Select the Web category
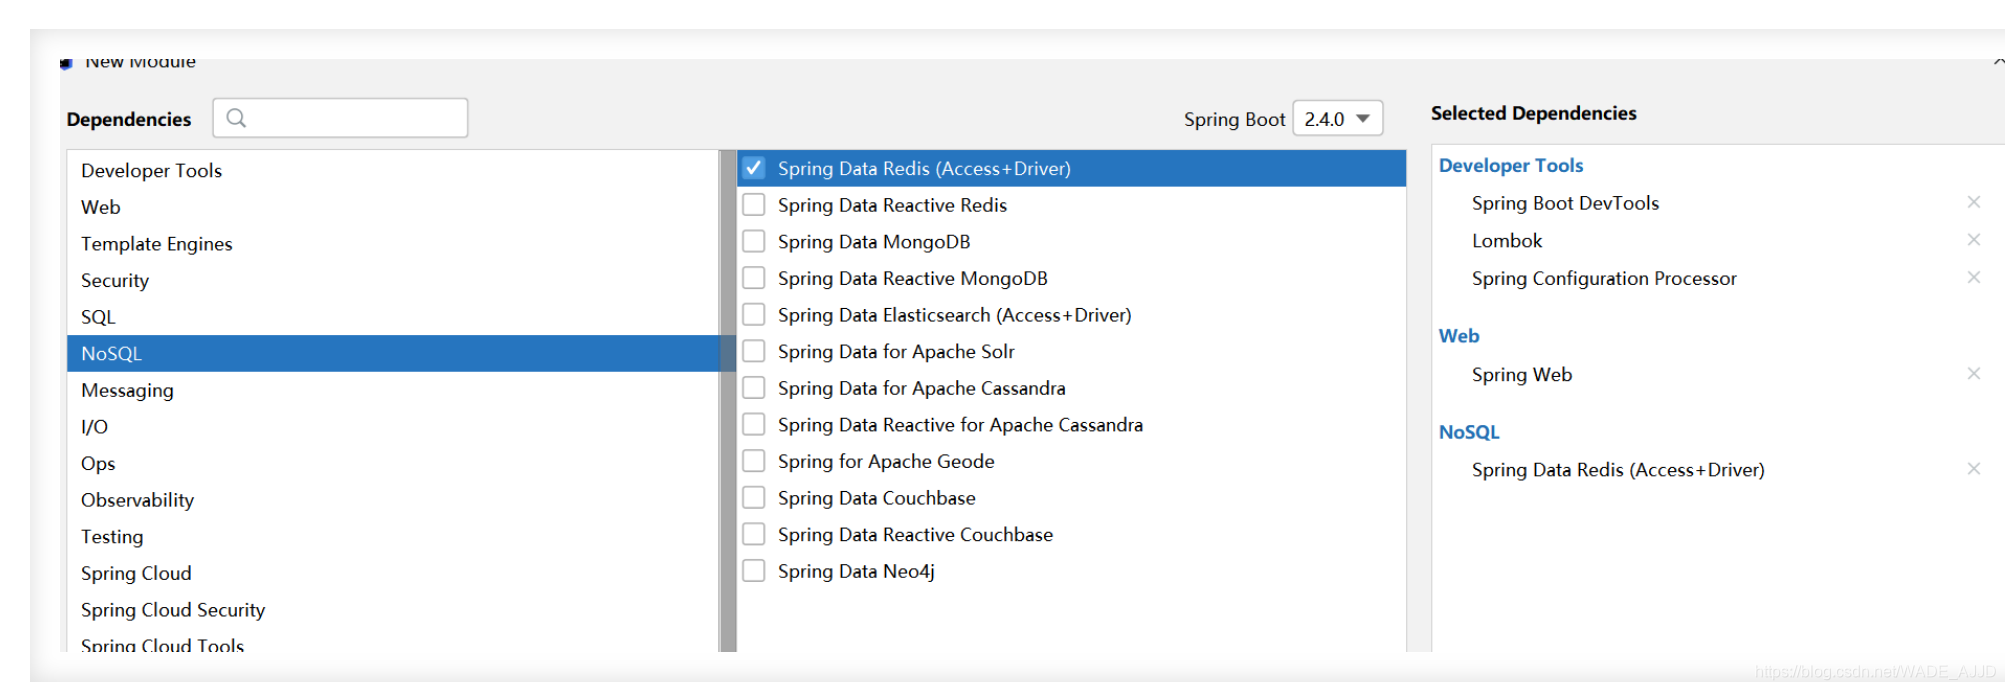 (x=393, y=207)
